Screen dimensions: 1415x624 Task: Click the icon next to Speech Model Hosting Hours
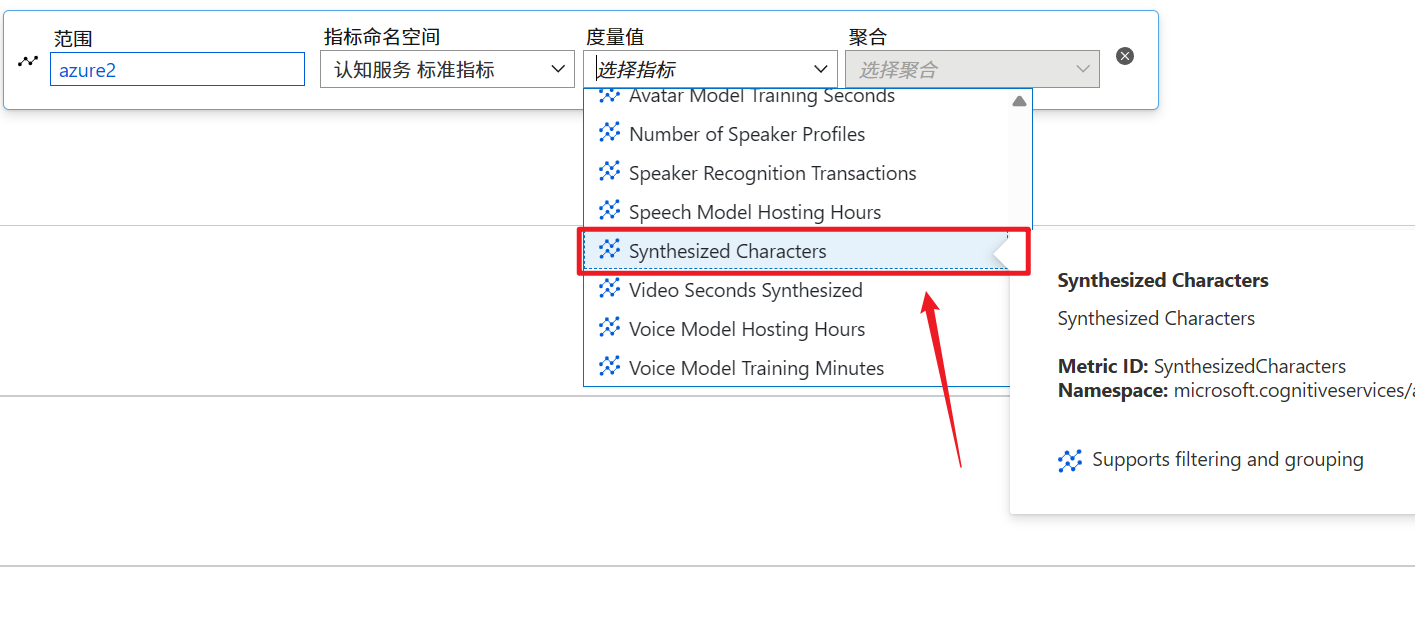609,211
